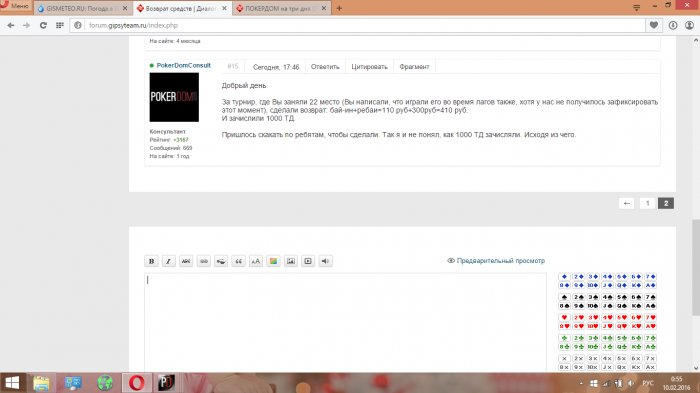The image size is (700, 393).
Task: Go to page 1 of thread
Action: point(647,203)
